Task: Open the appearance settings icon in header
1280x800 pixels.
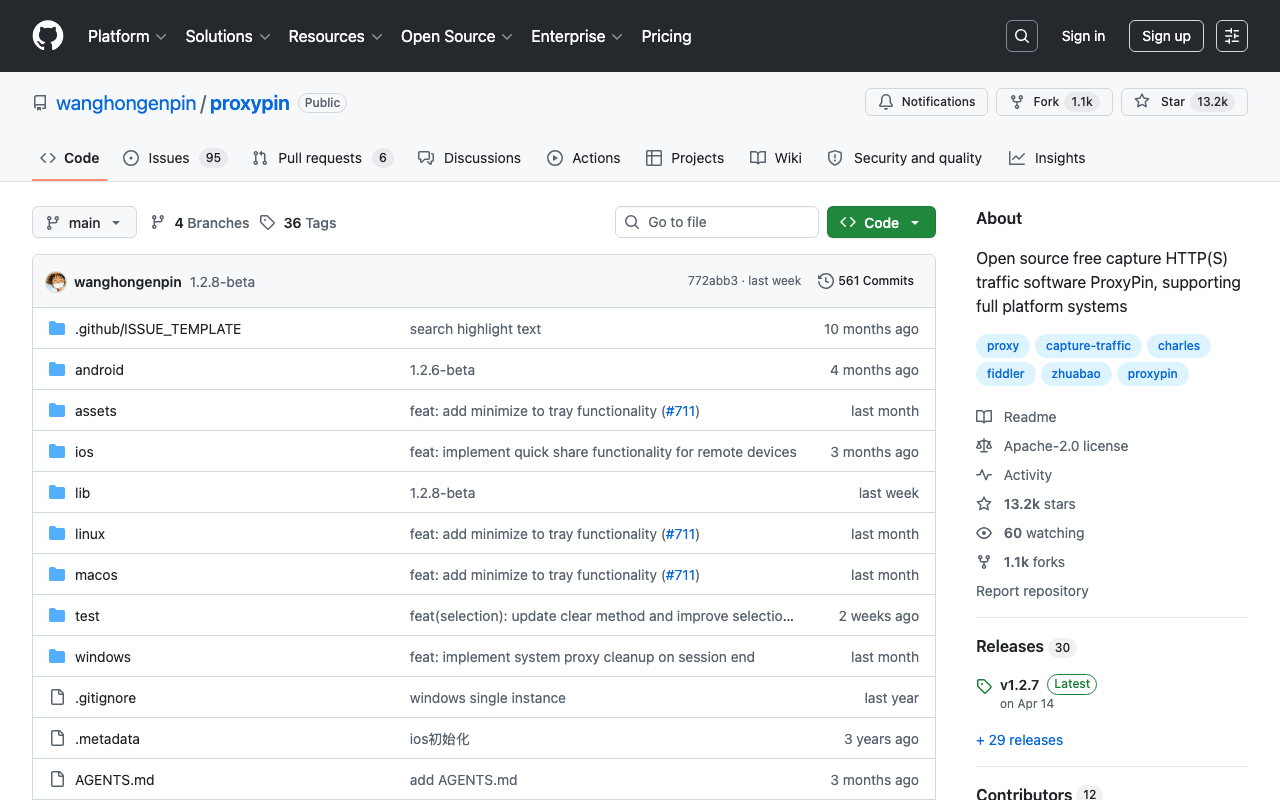Action: (1232, 36)
